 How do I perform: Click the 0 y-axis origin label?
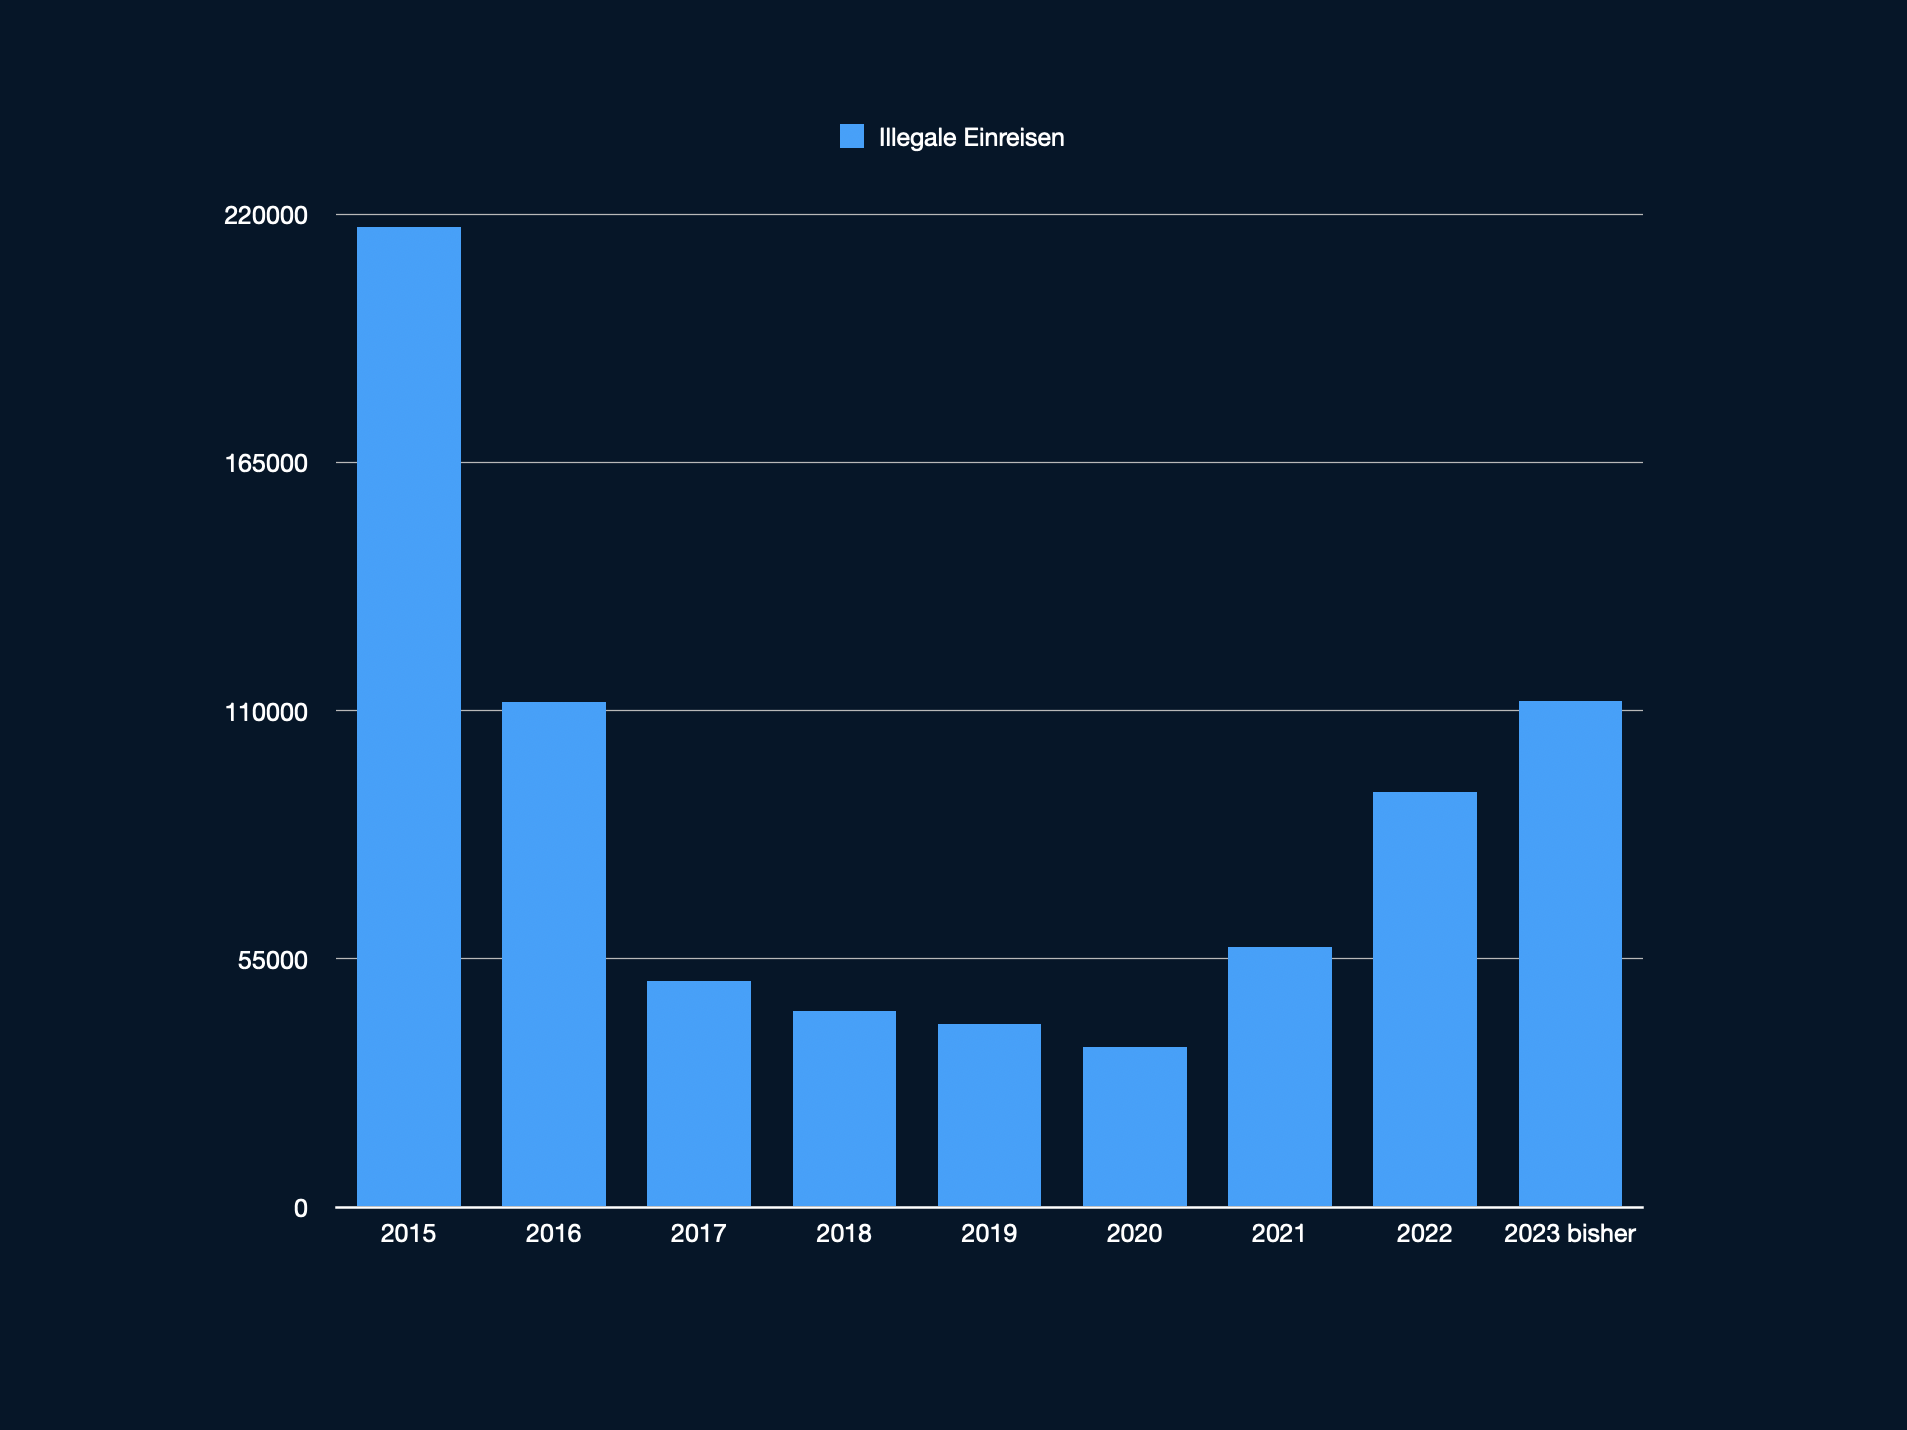coord(300,1208)
